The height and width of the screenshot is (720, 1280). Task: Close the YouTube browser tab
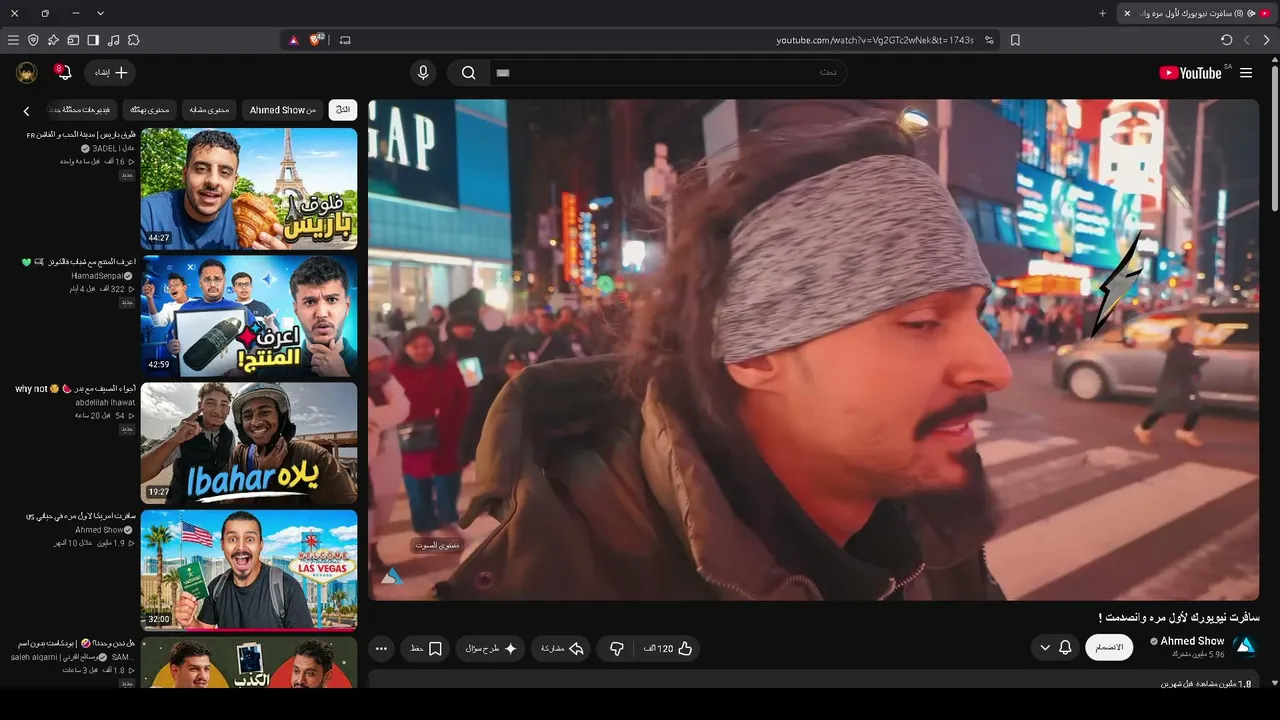pyautogui.click(x=1127, y=13)
